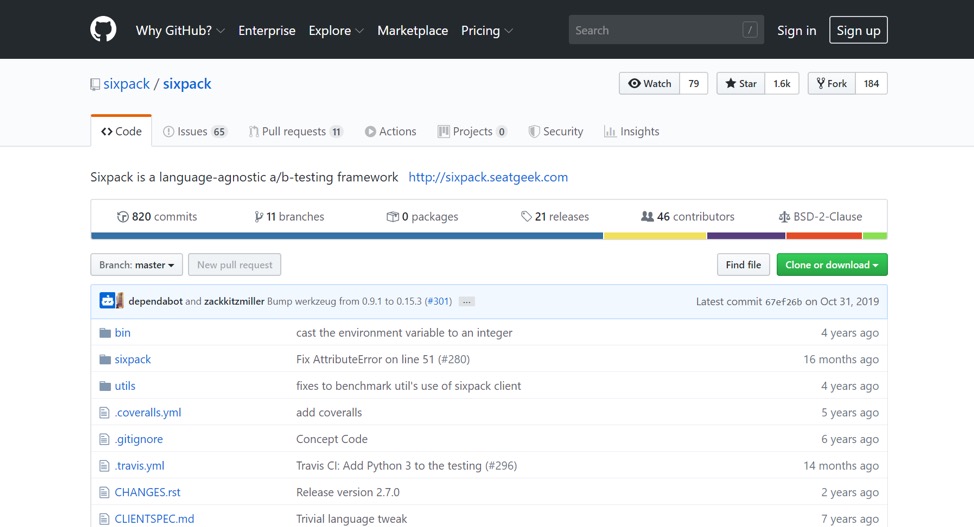Watch the sixpack repository
The width and height of the screenshot is (974, 527).
pos(649,84)
